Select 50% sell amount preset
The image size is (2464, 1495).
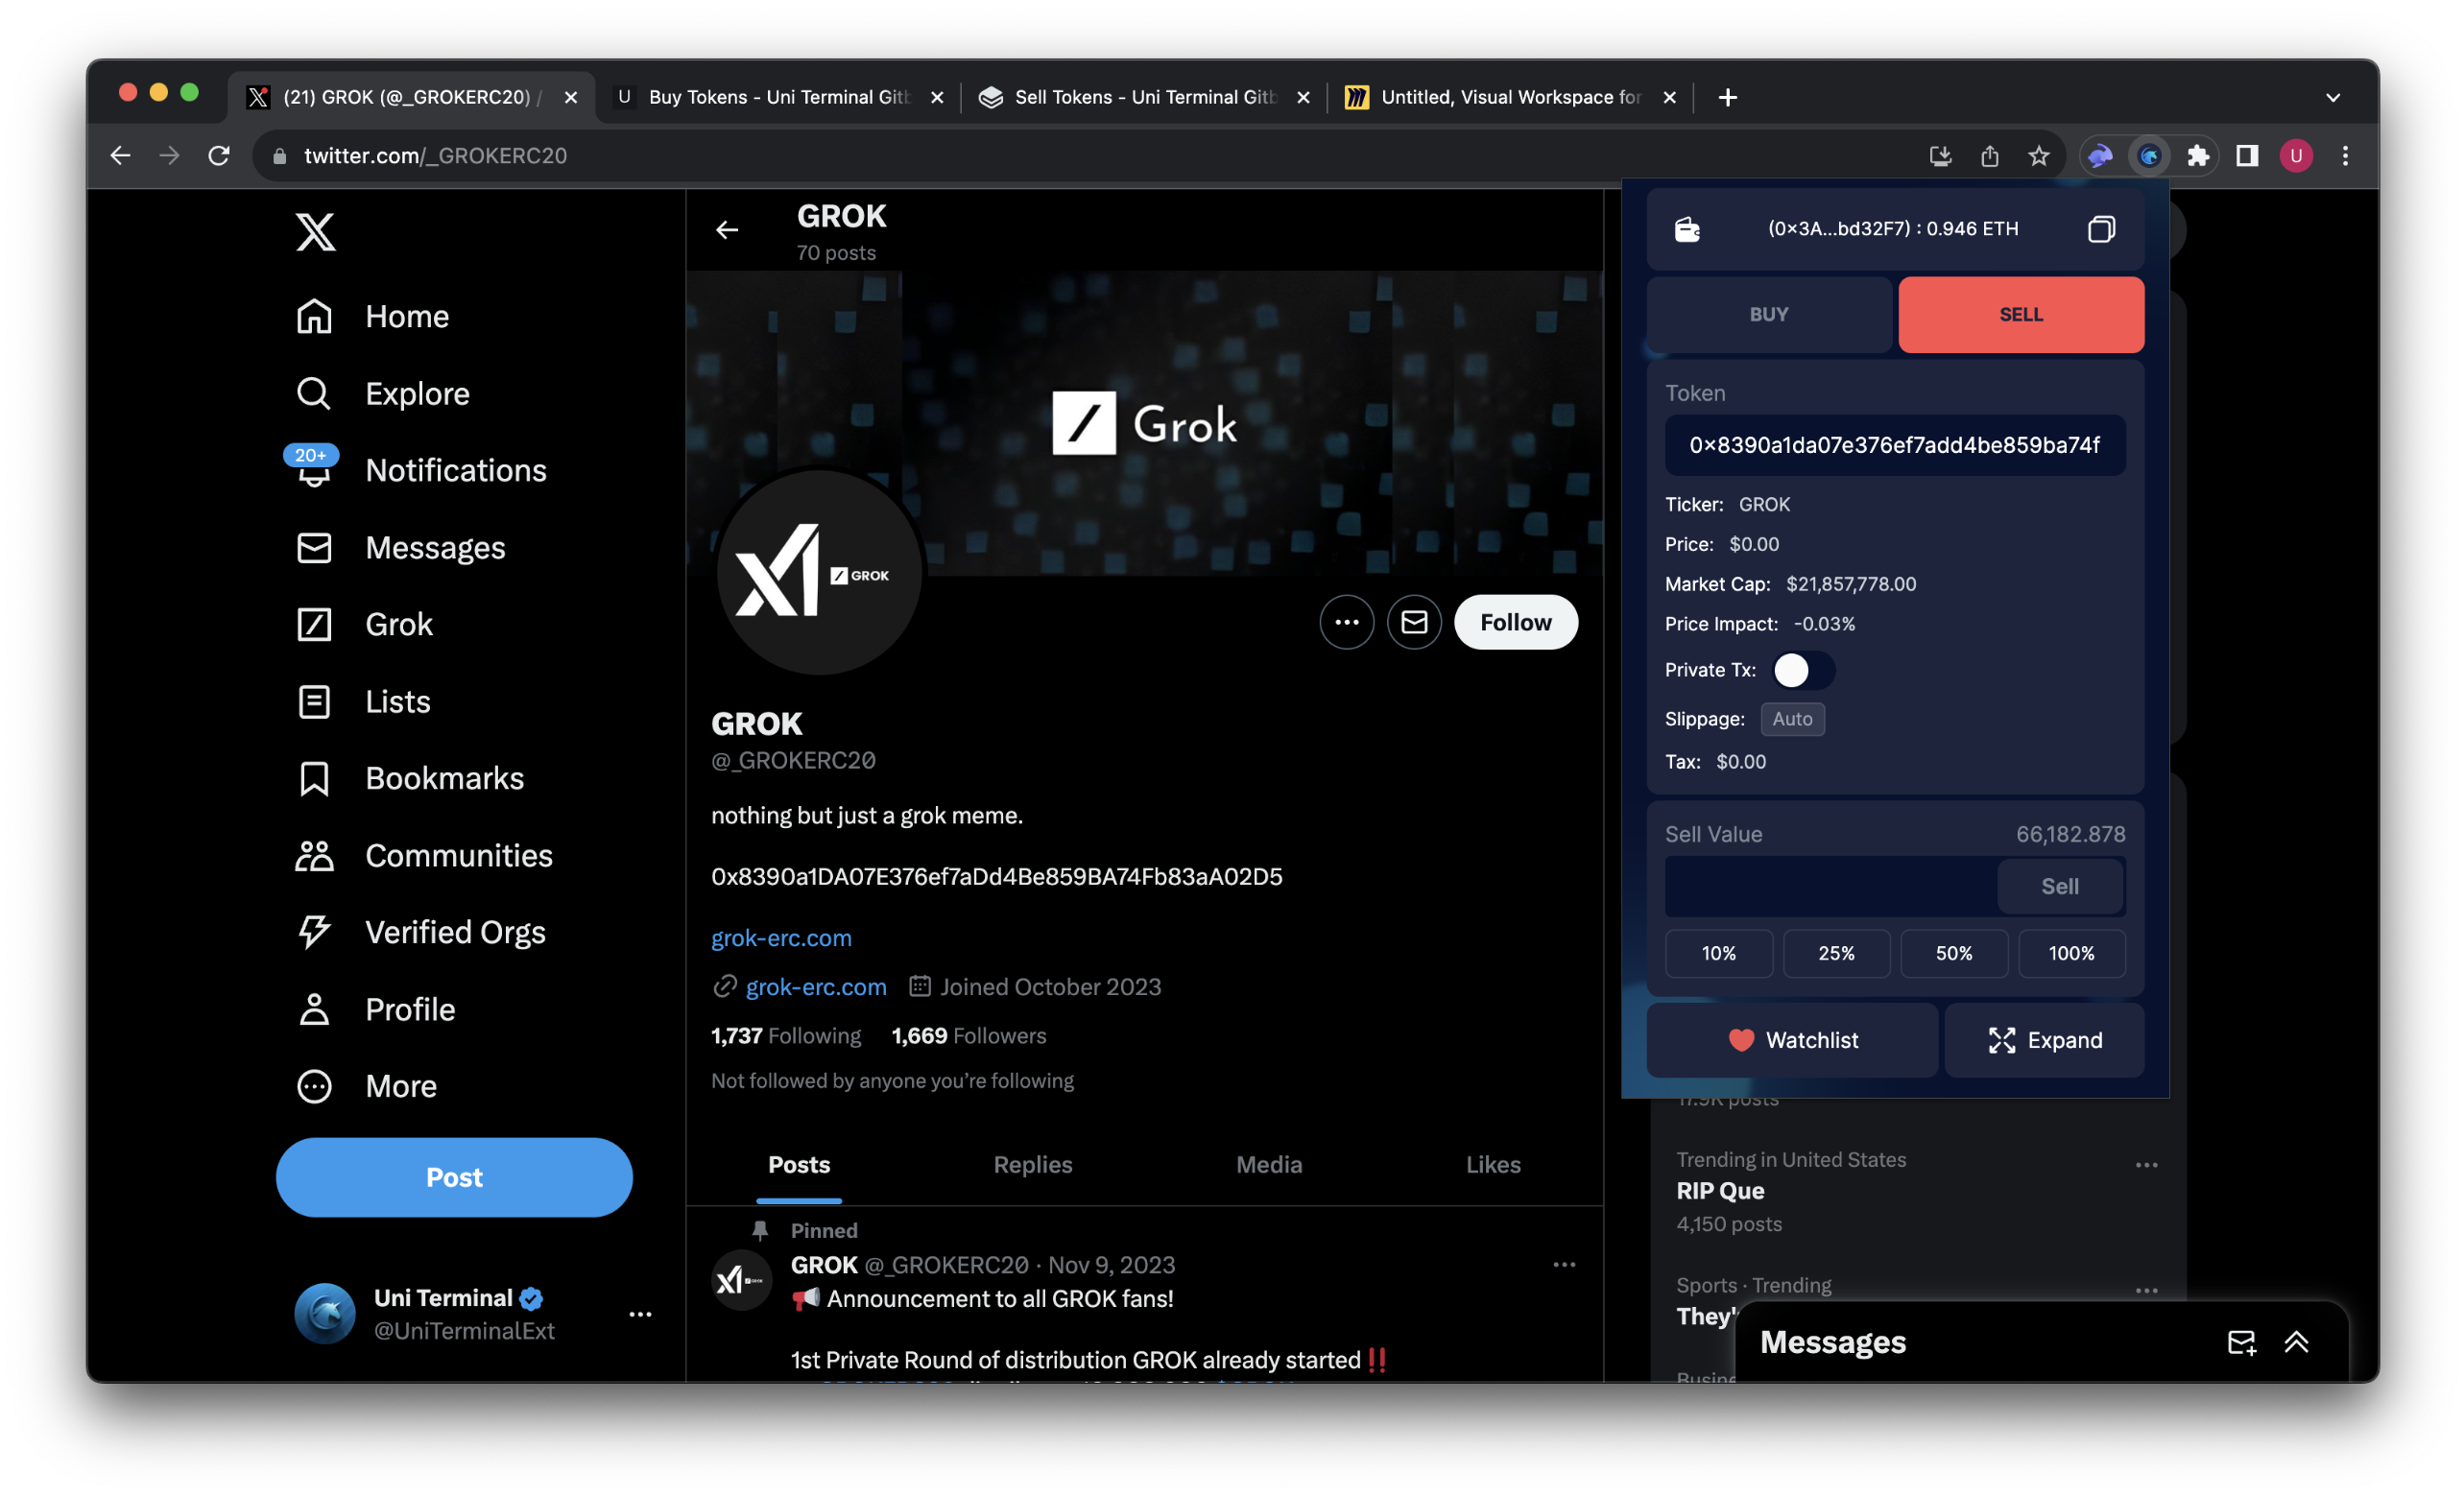click(x=1953, y=953)
